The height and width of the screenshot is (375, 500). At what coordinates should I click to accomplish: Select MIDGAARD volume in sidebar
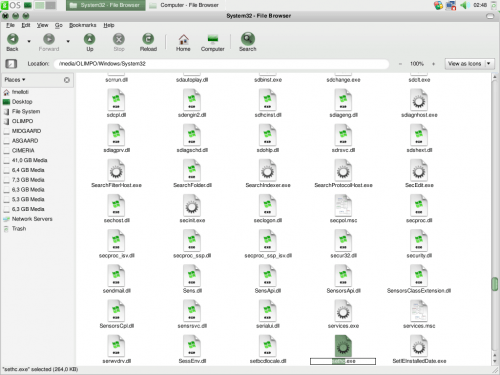(26, 131)
